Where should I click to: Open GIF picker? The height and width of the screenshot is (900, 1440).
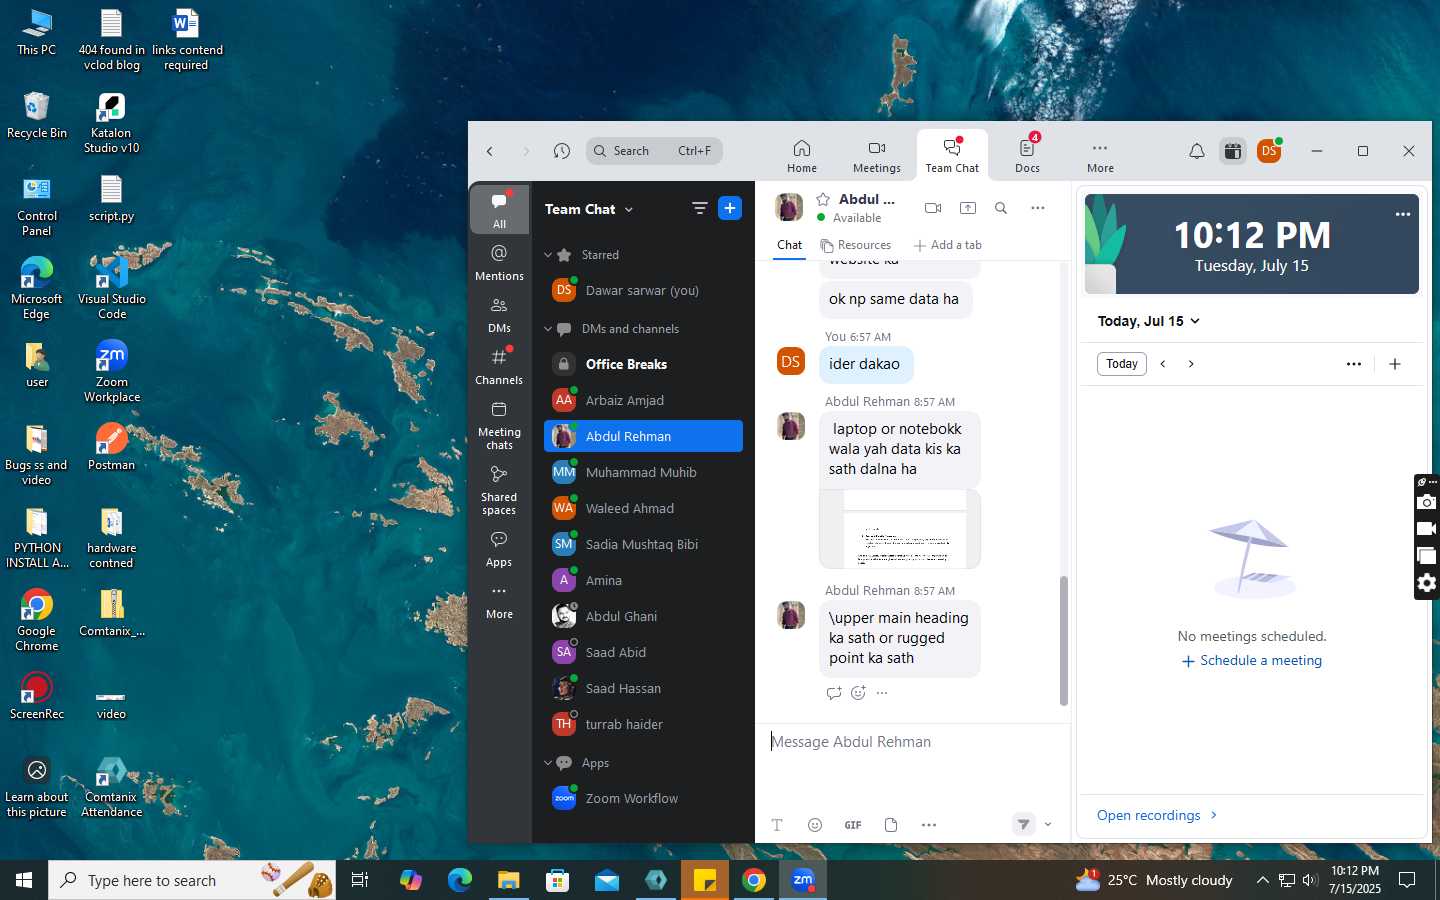click(853, 825)
